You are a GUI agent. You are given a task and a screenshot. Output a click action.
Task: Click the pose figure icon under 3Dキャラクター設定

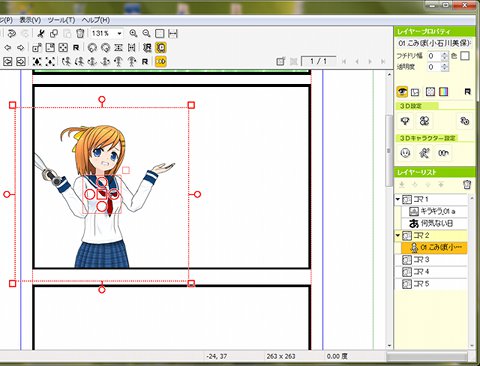[x=424, y=153]
